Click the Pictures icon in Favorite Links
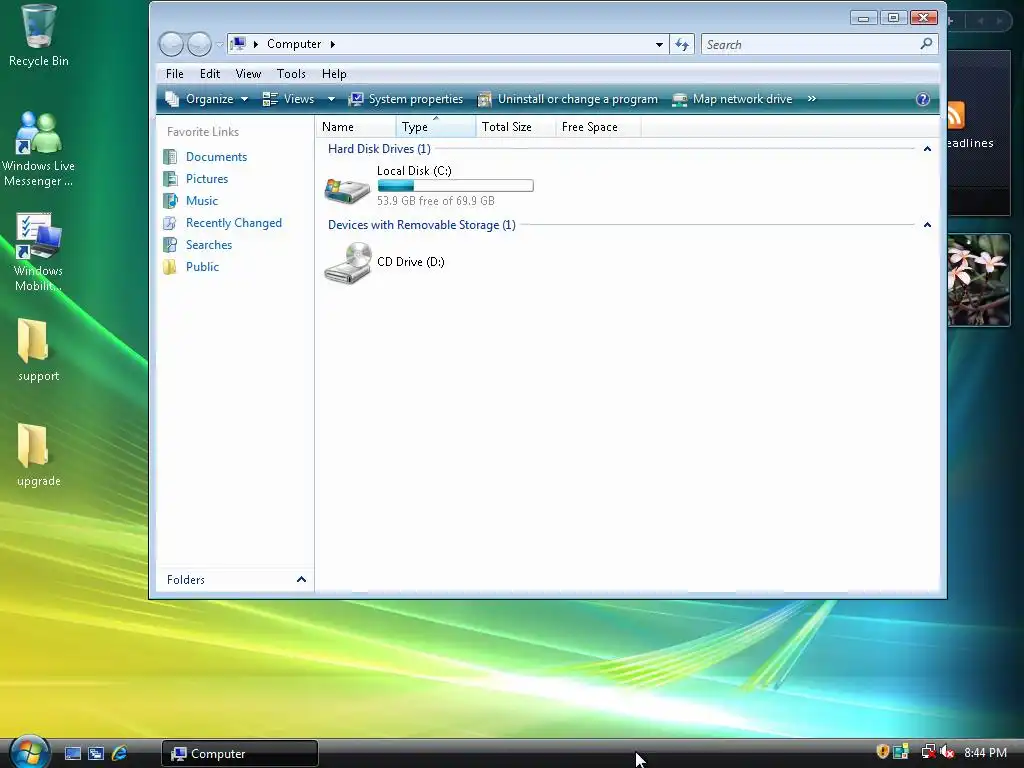Screen dimensions: 1024x768 pos(170,179)
